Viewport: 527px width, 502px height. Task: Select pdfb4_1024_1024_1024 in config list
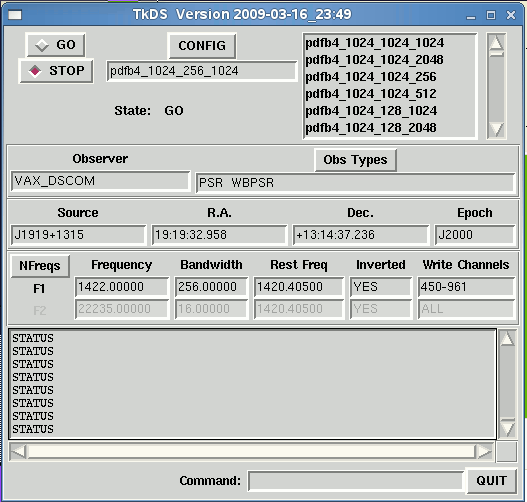click(x=375, y=43)
